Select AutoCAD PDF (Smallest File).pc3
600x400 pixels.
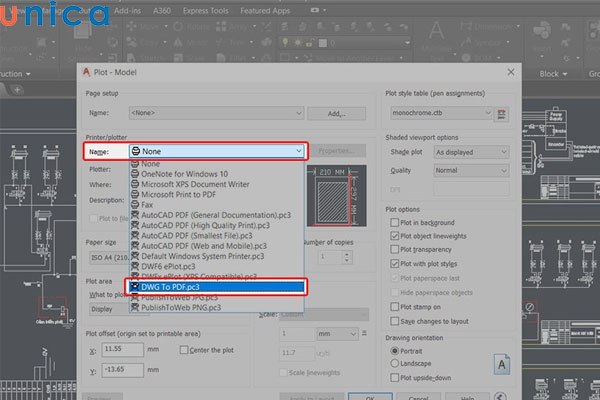pyautogui.click(x=217, y=236)
